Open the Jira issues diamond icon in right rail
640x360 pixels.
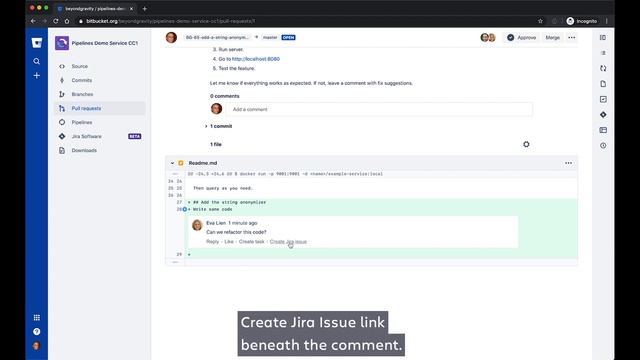coord(603,115)
